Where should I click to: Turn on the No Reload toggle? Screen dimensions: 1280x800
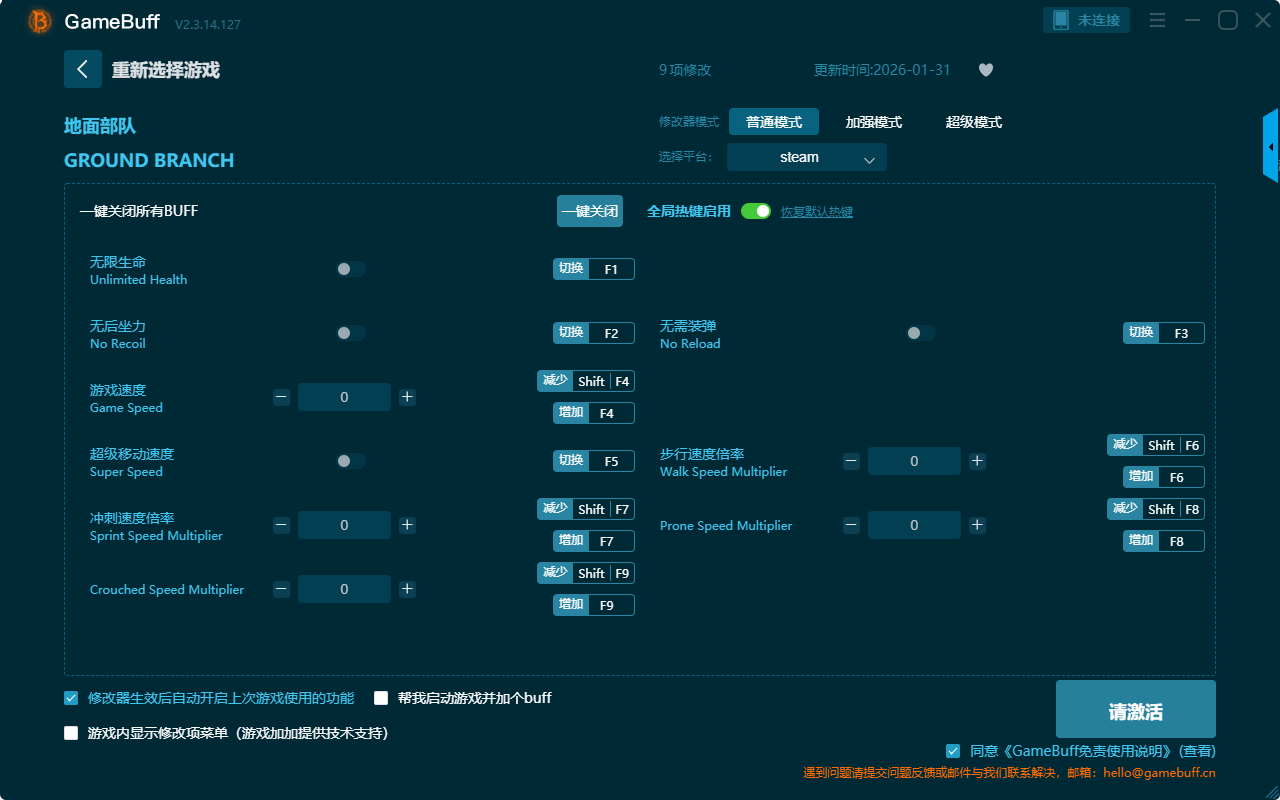pos(920,333)
